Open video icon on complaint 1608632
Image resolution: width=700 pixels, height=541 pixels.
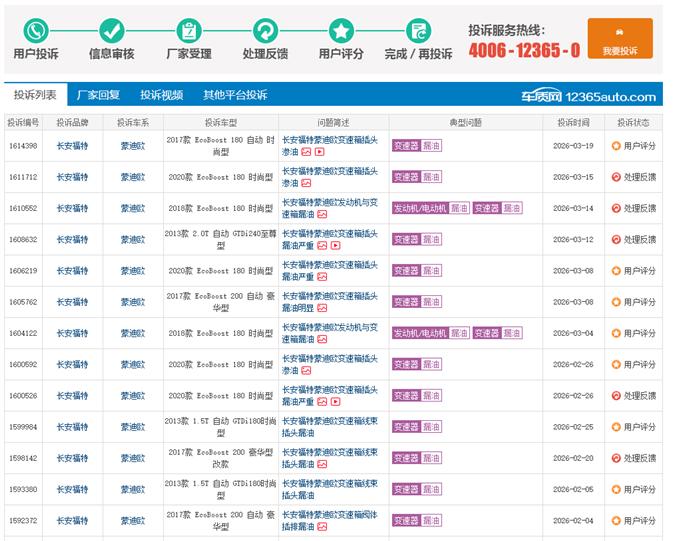click(336, 246)
